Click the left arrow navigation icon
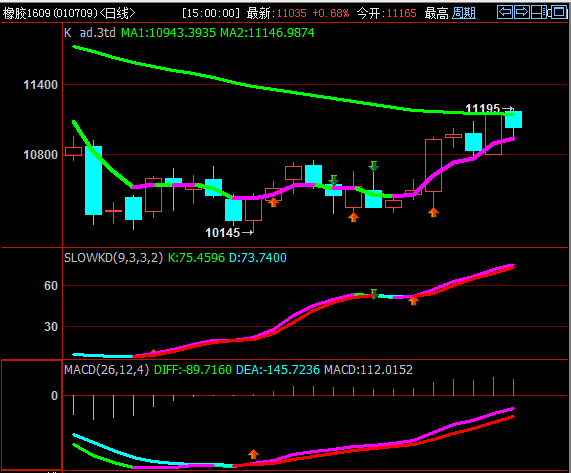The image size is (571, 473). point(505,12)
